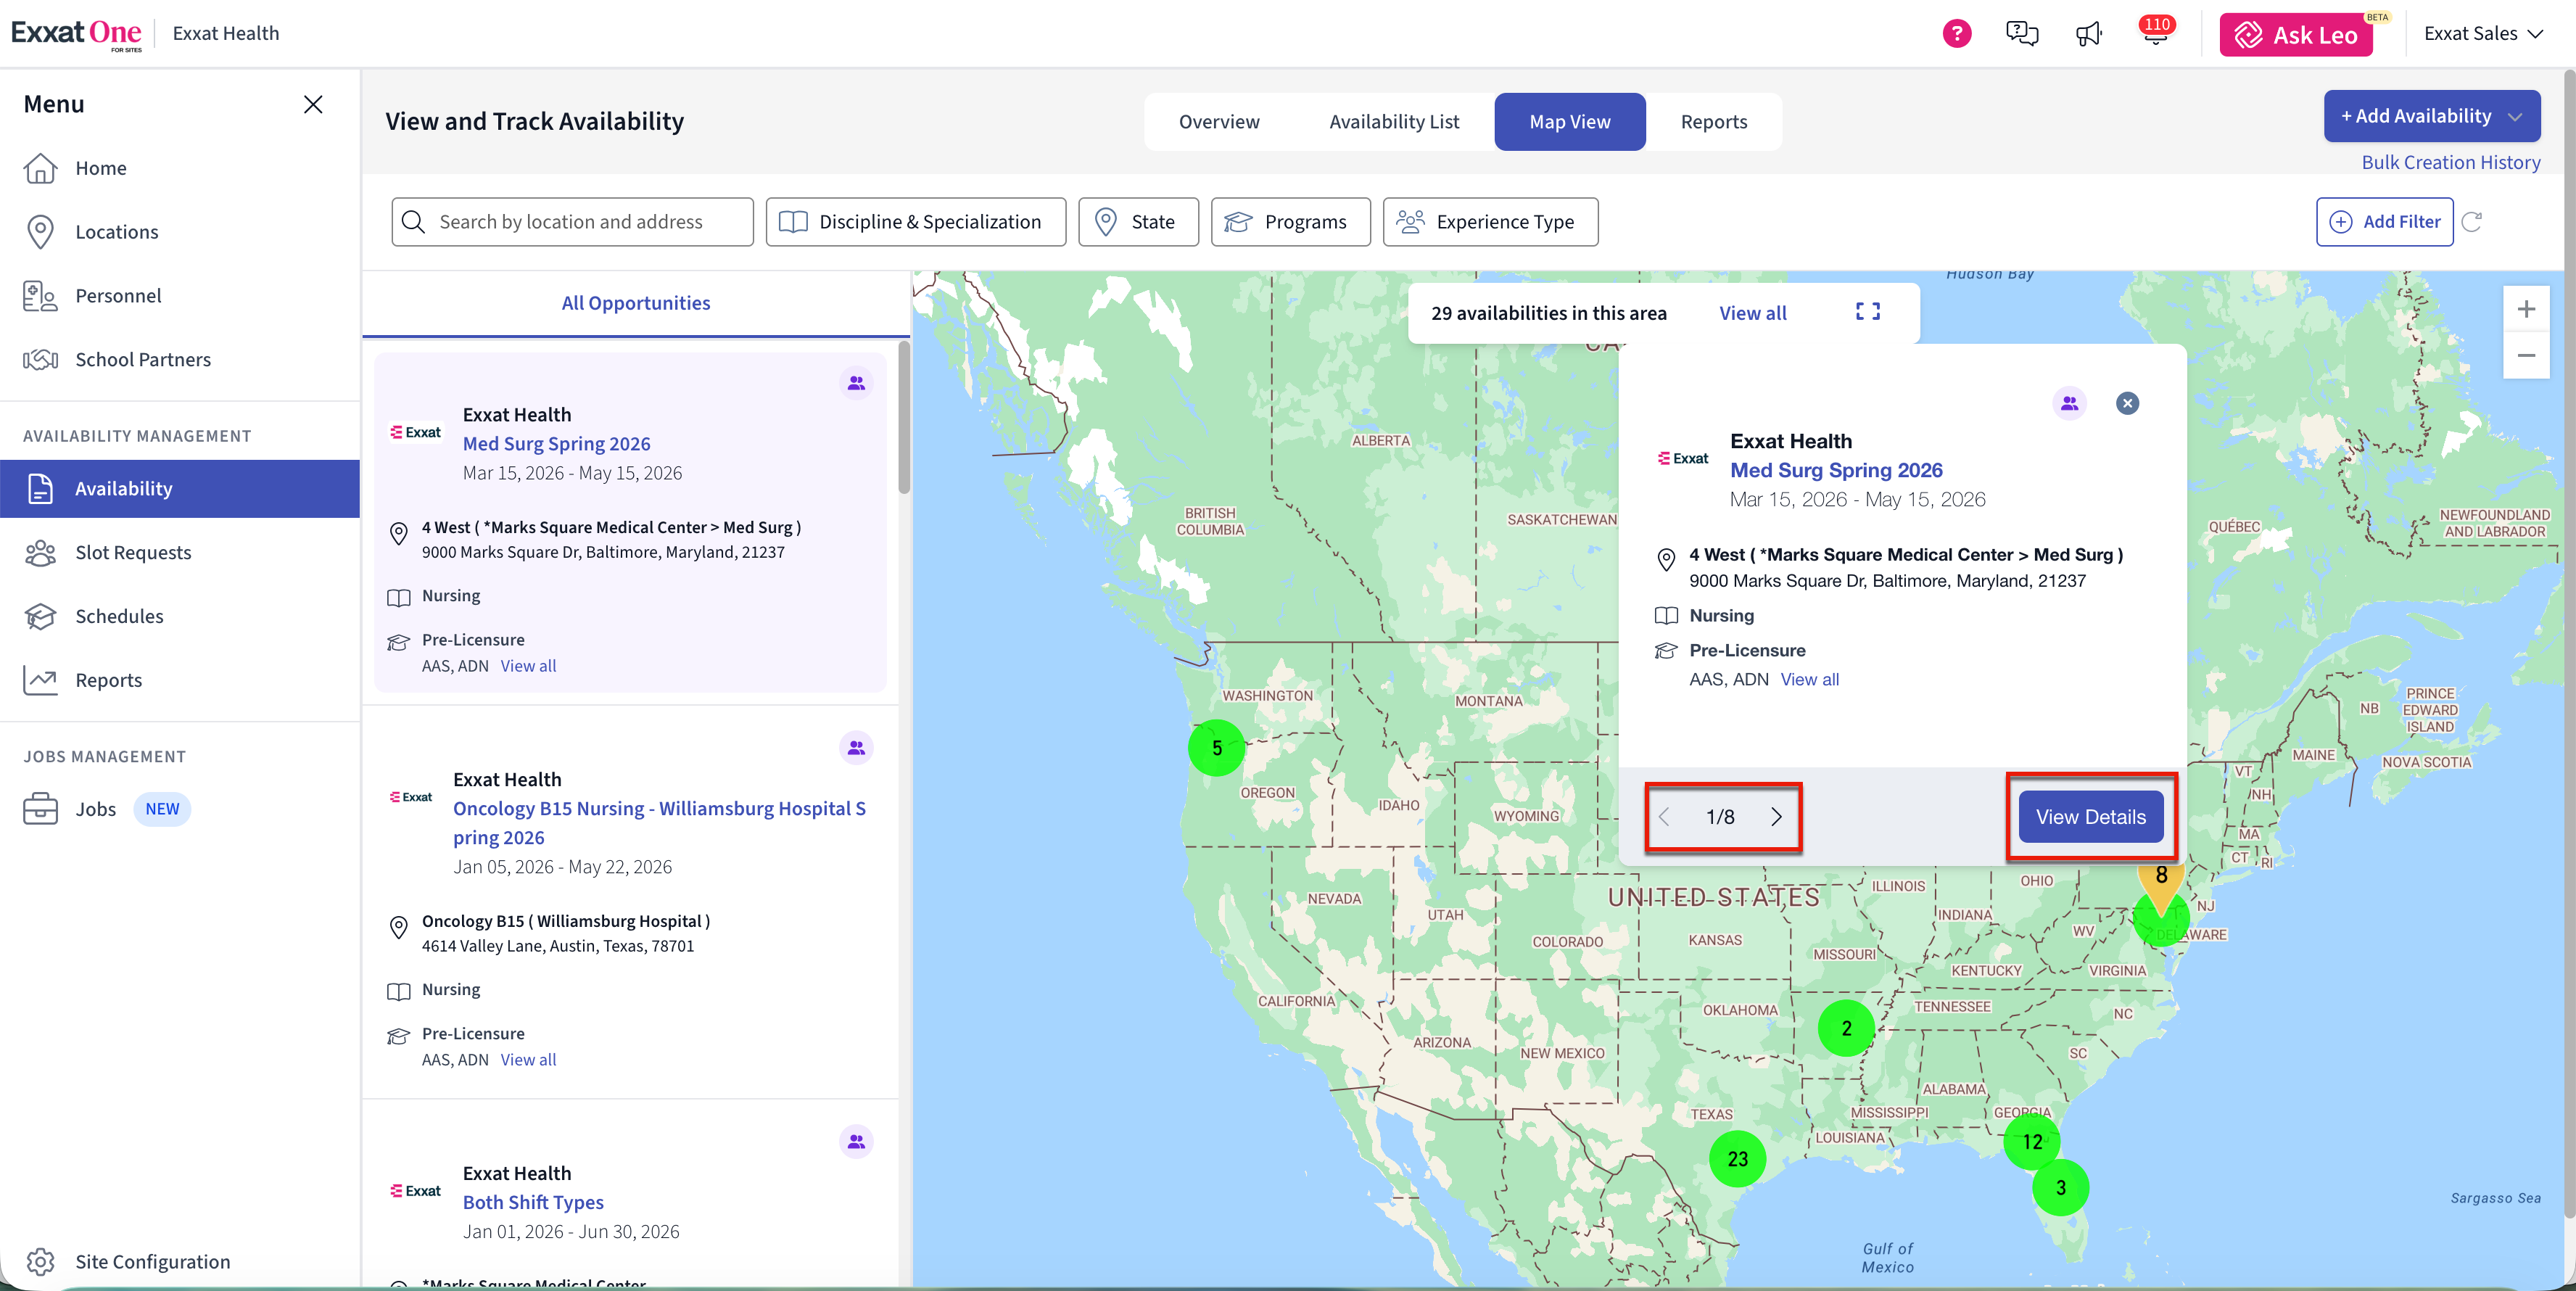Open the Discipline & Specialization filter

tap(915, 222)
